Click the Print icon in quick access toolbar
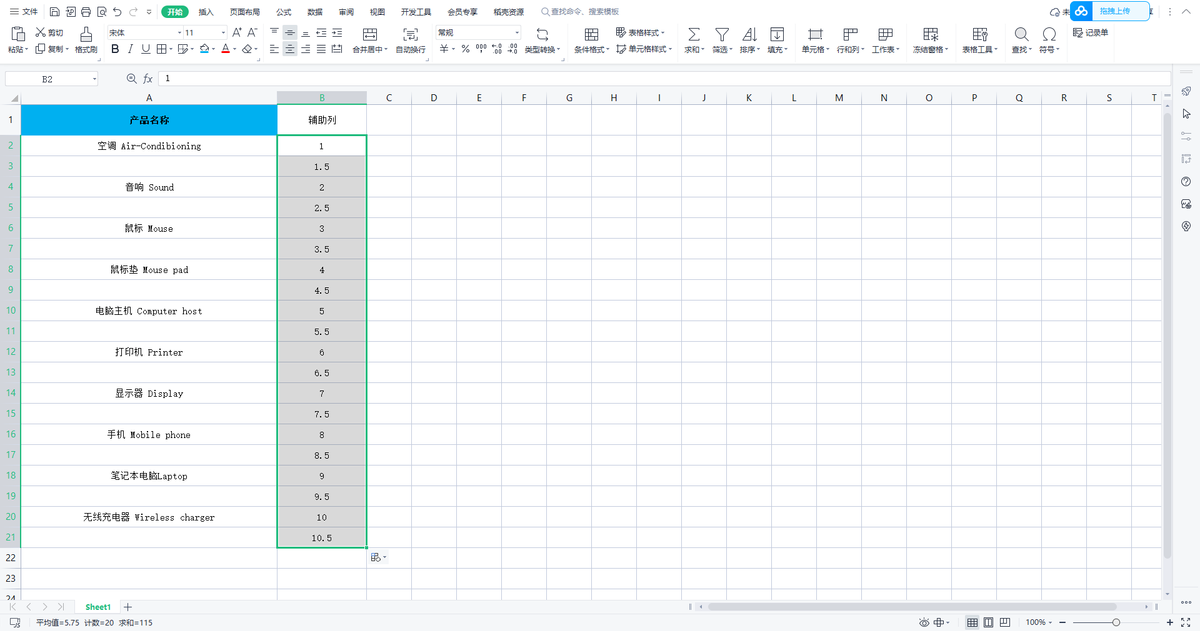 pos(86,12)
